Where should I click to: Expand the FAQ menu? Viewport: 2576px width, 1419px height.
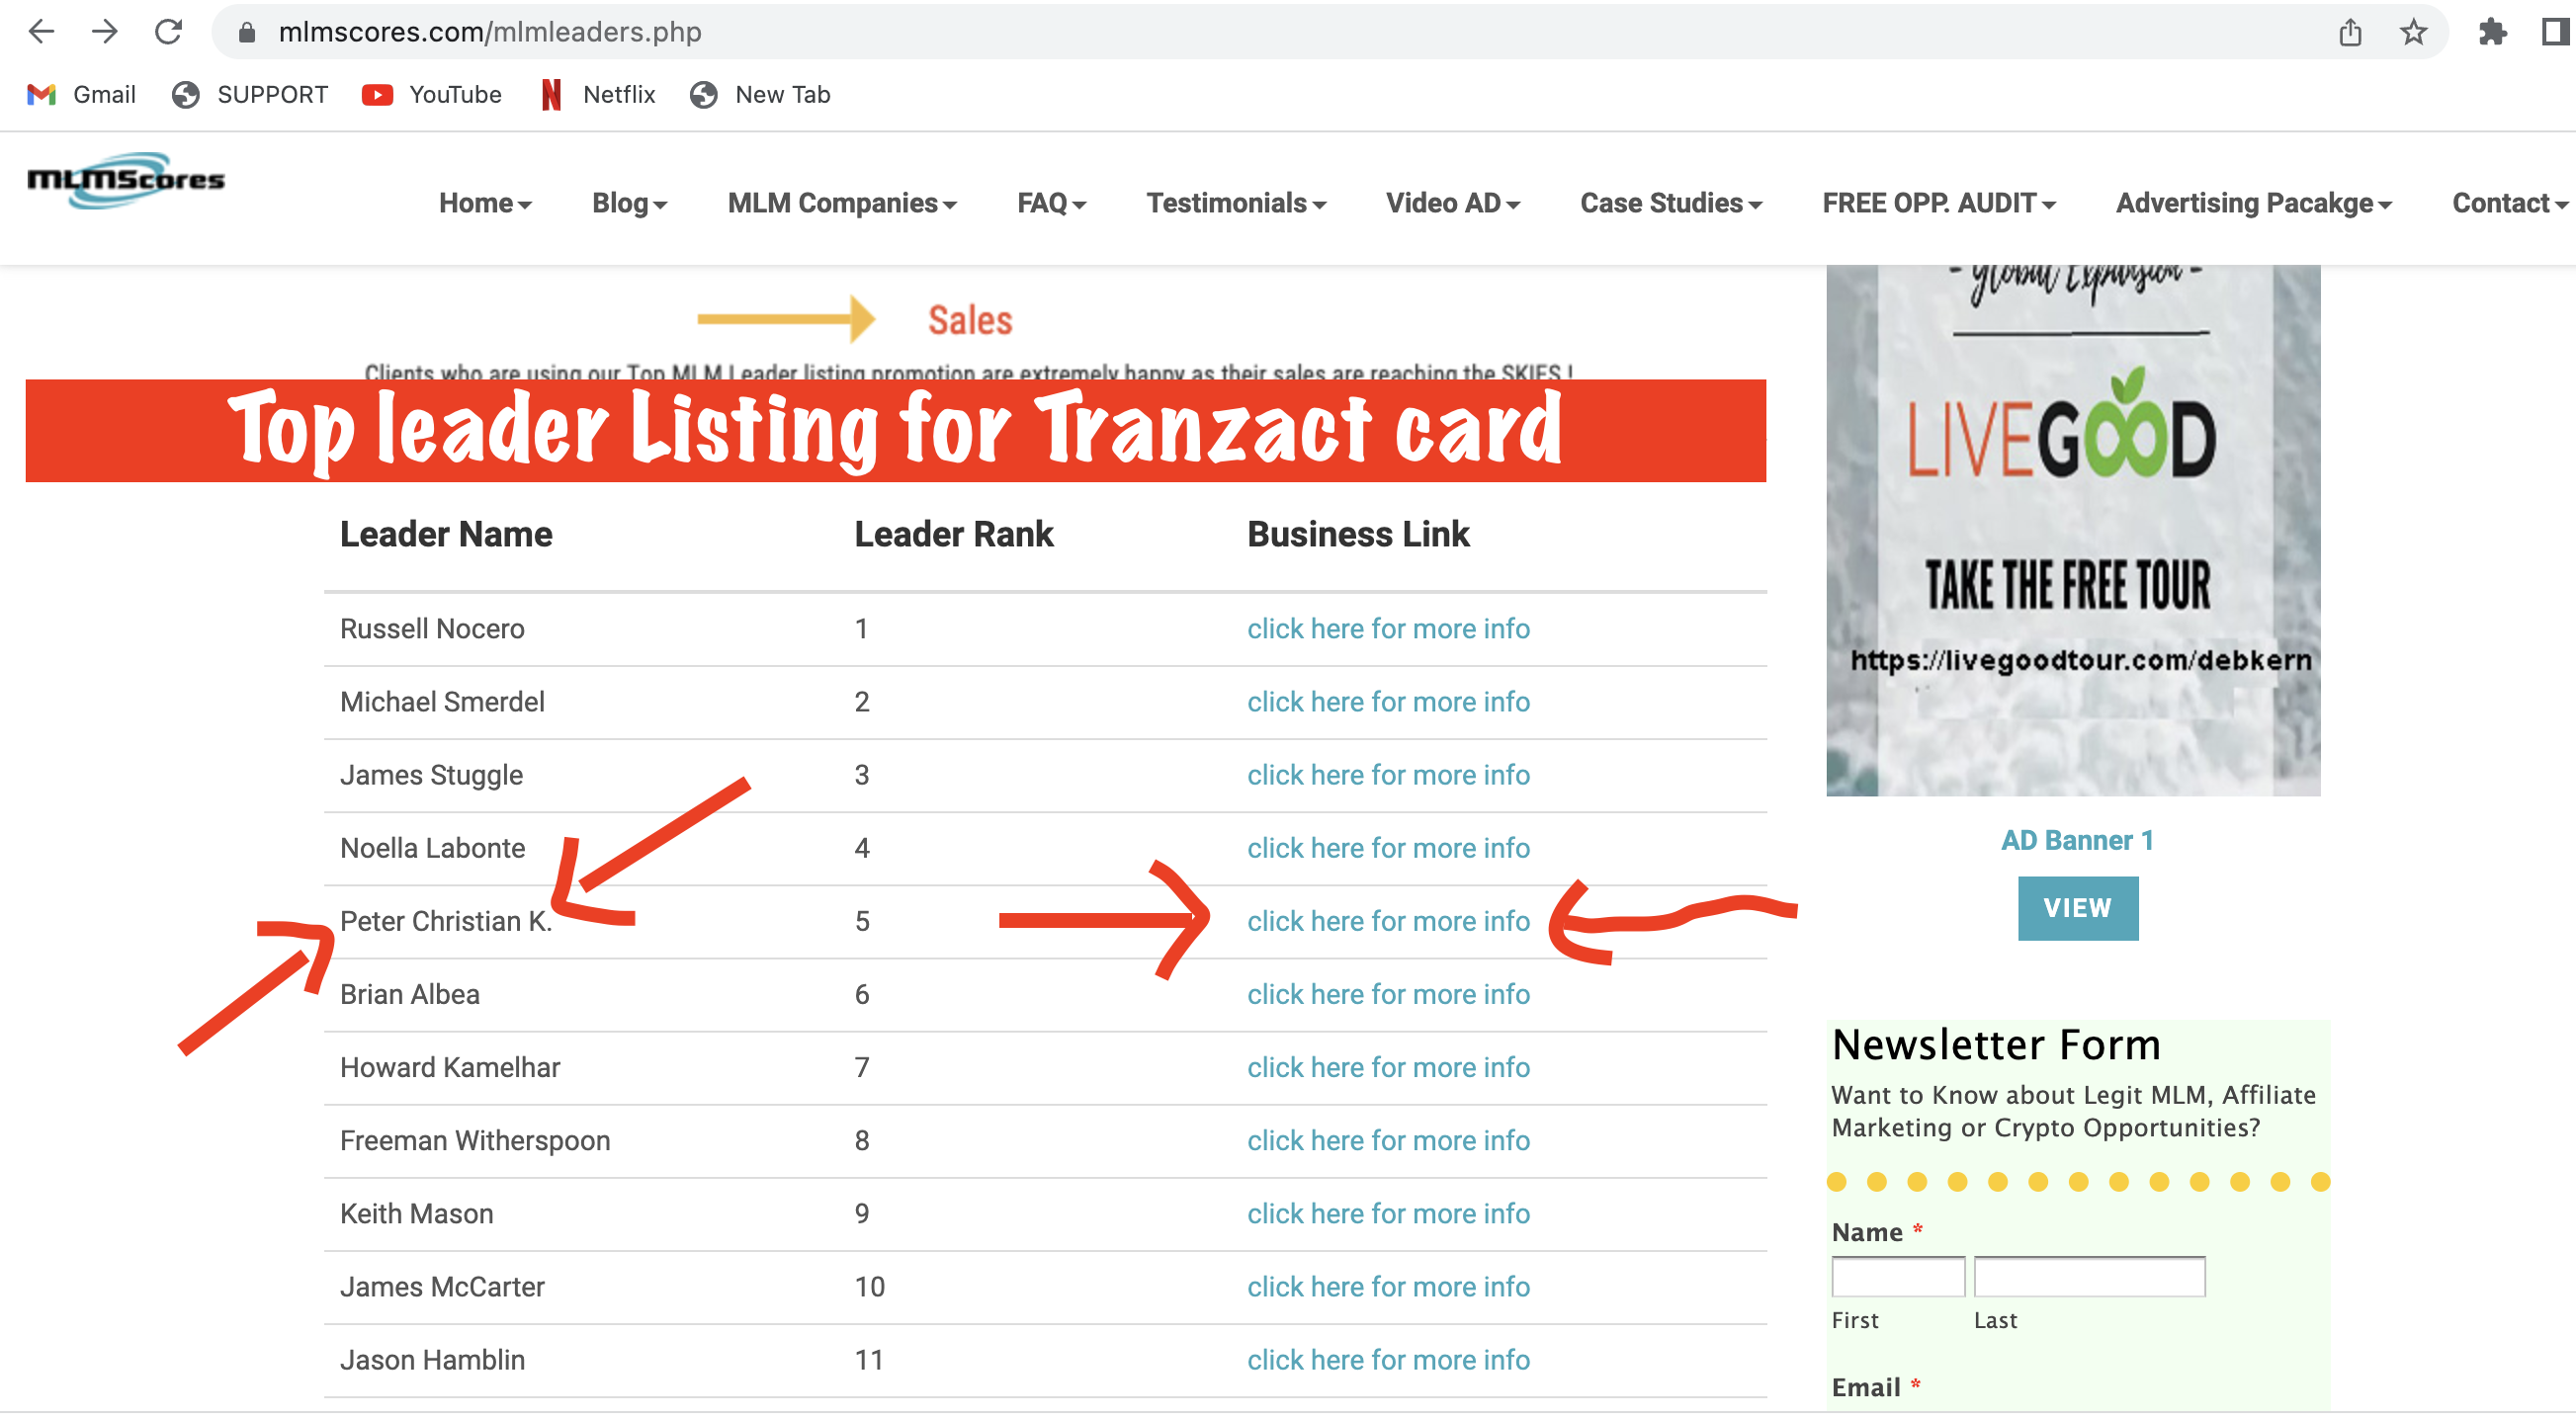point(1051,203)
